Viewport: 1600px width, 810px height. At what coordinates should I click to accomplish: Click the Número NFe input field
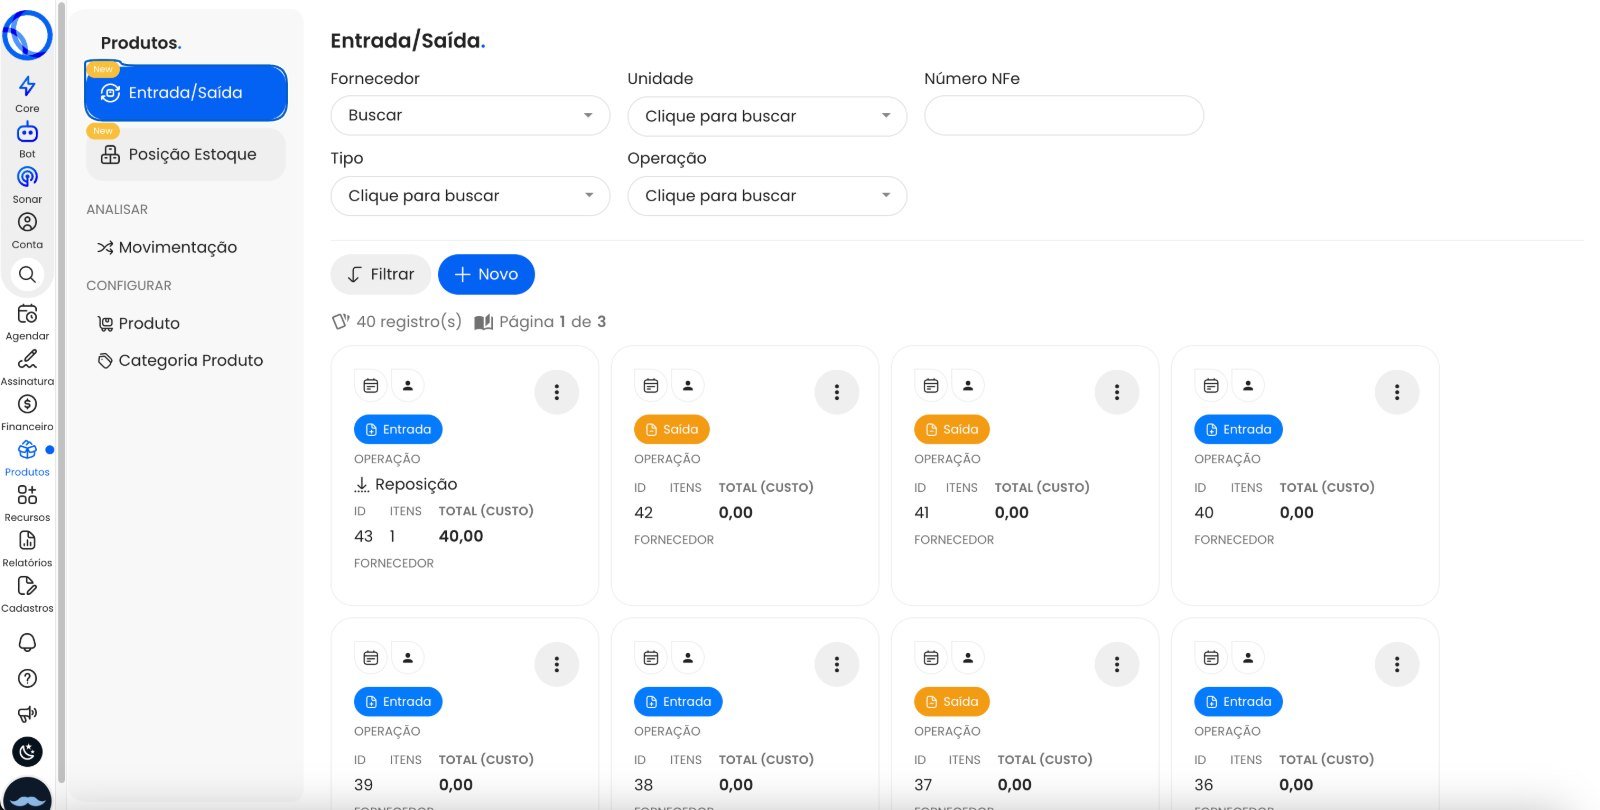1064,115
